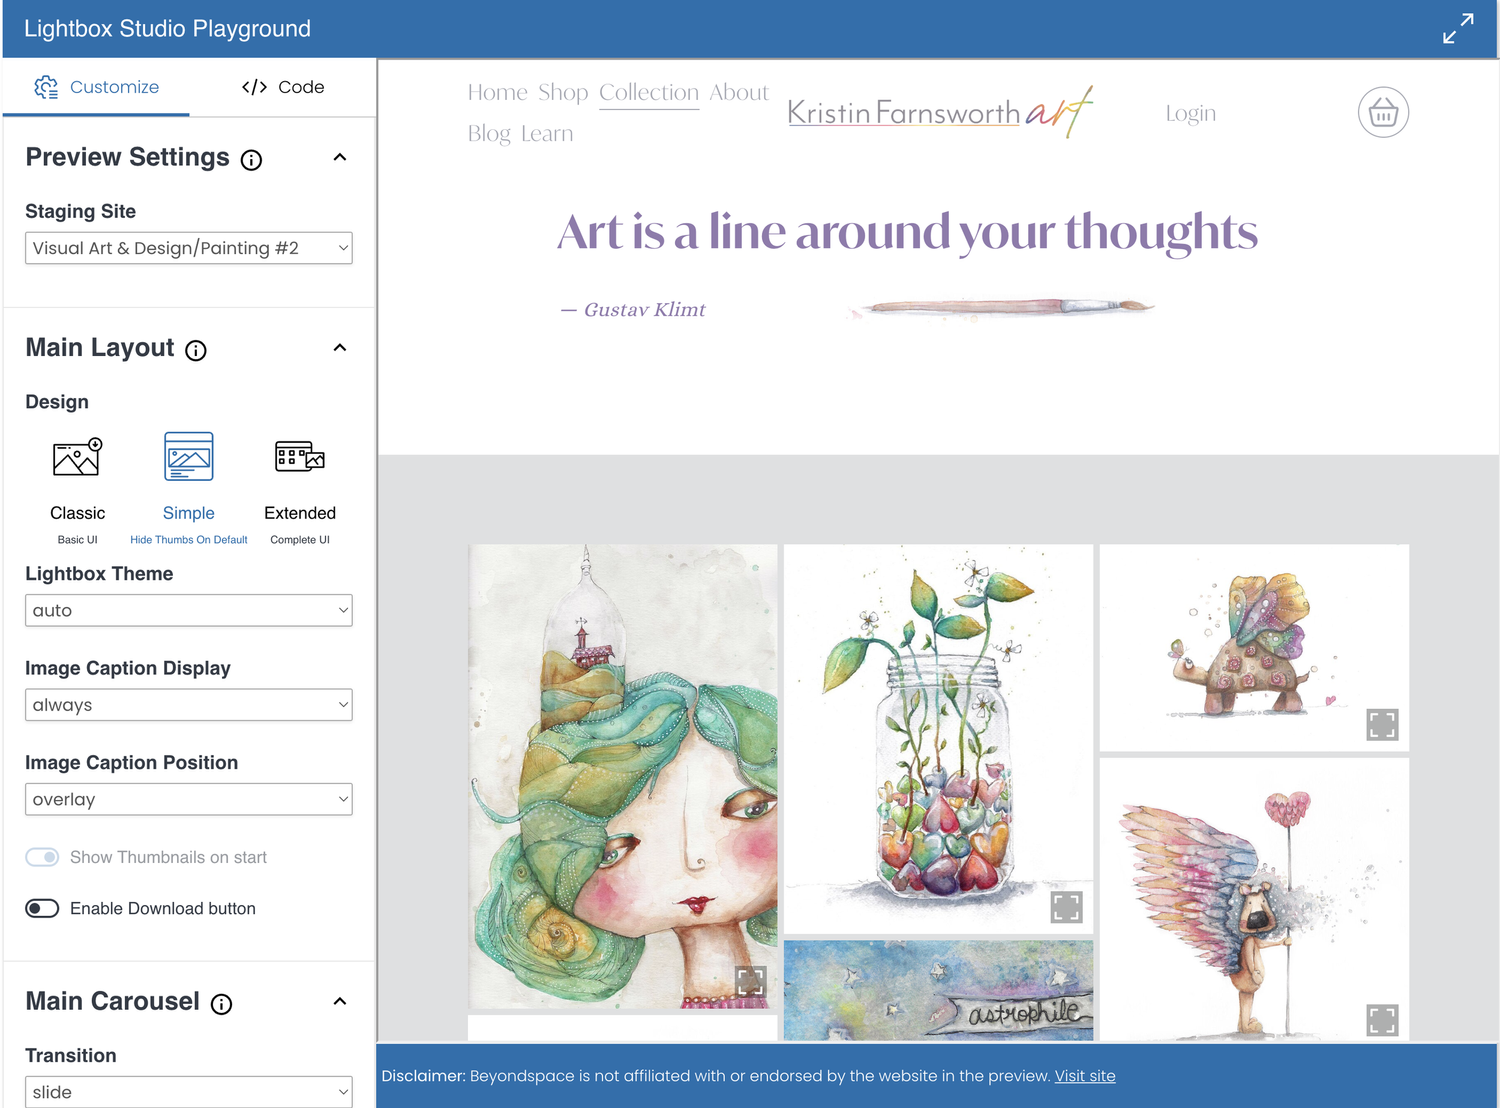
Task: Open the Shop menu item
Action: coord(563,93)
